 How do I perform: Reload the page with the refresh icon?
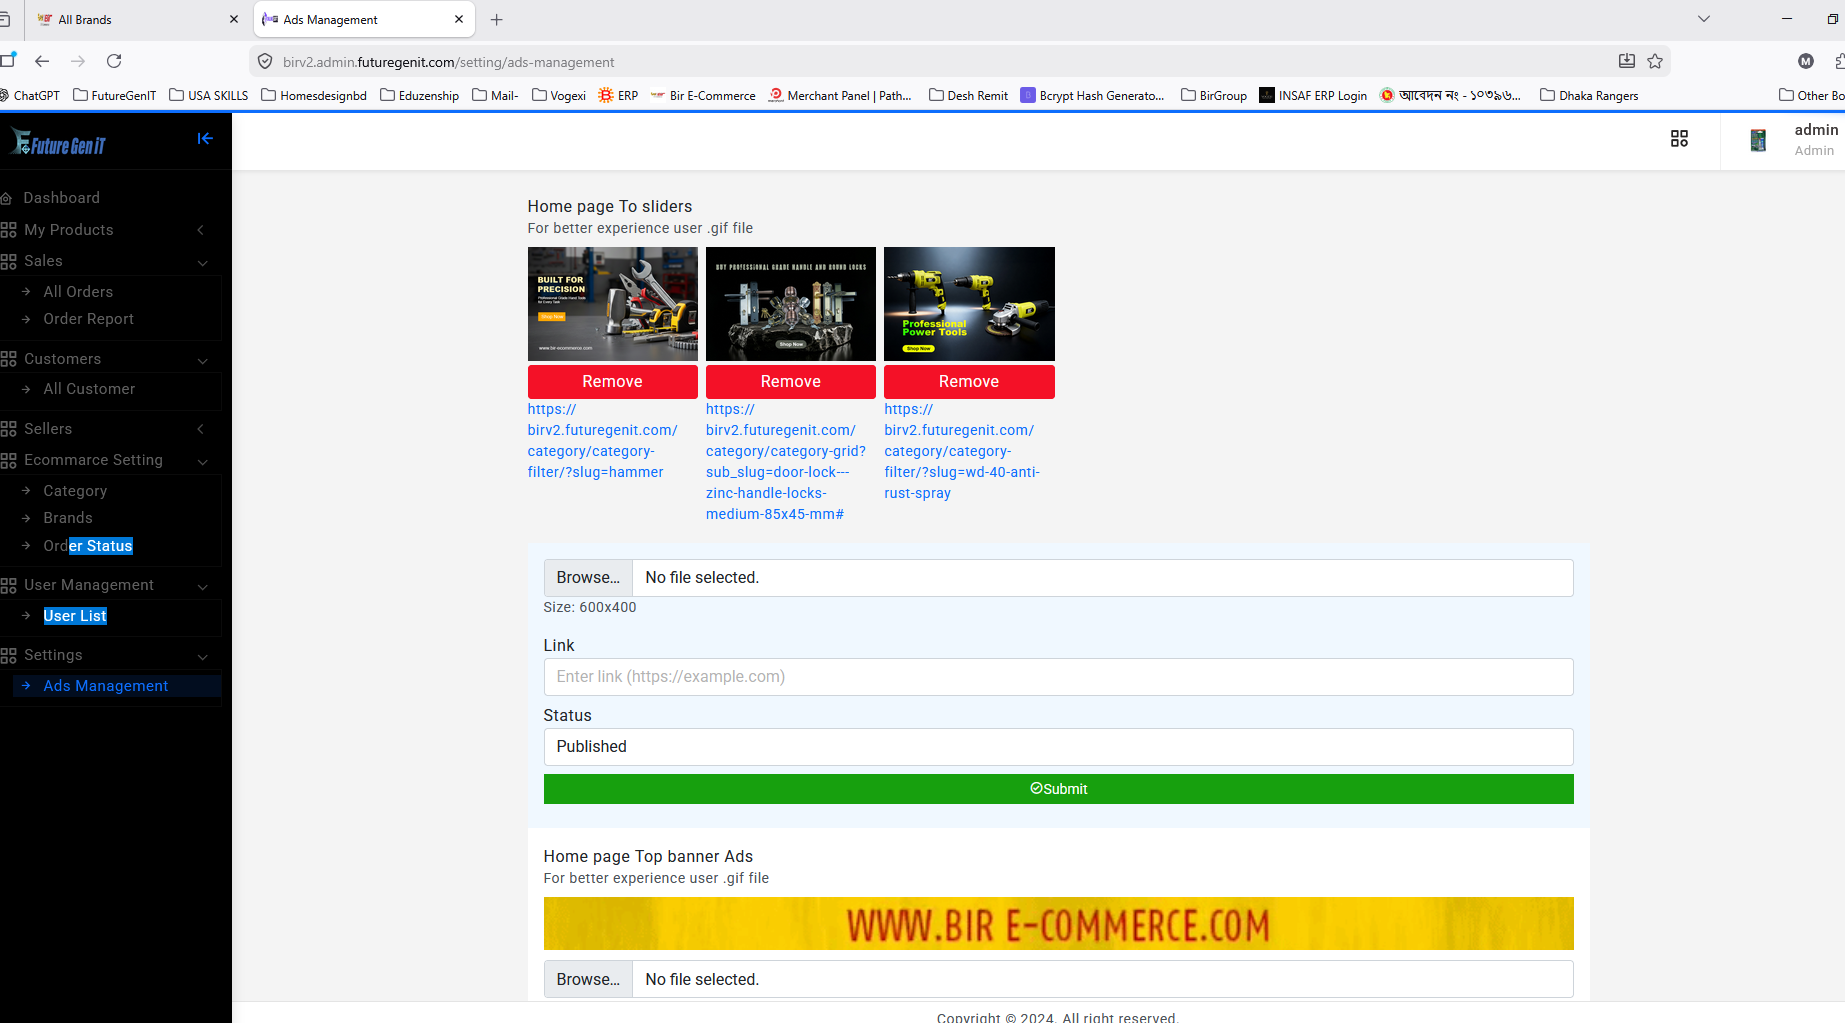click(x=114, y=61)
